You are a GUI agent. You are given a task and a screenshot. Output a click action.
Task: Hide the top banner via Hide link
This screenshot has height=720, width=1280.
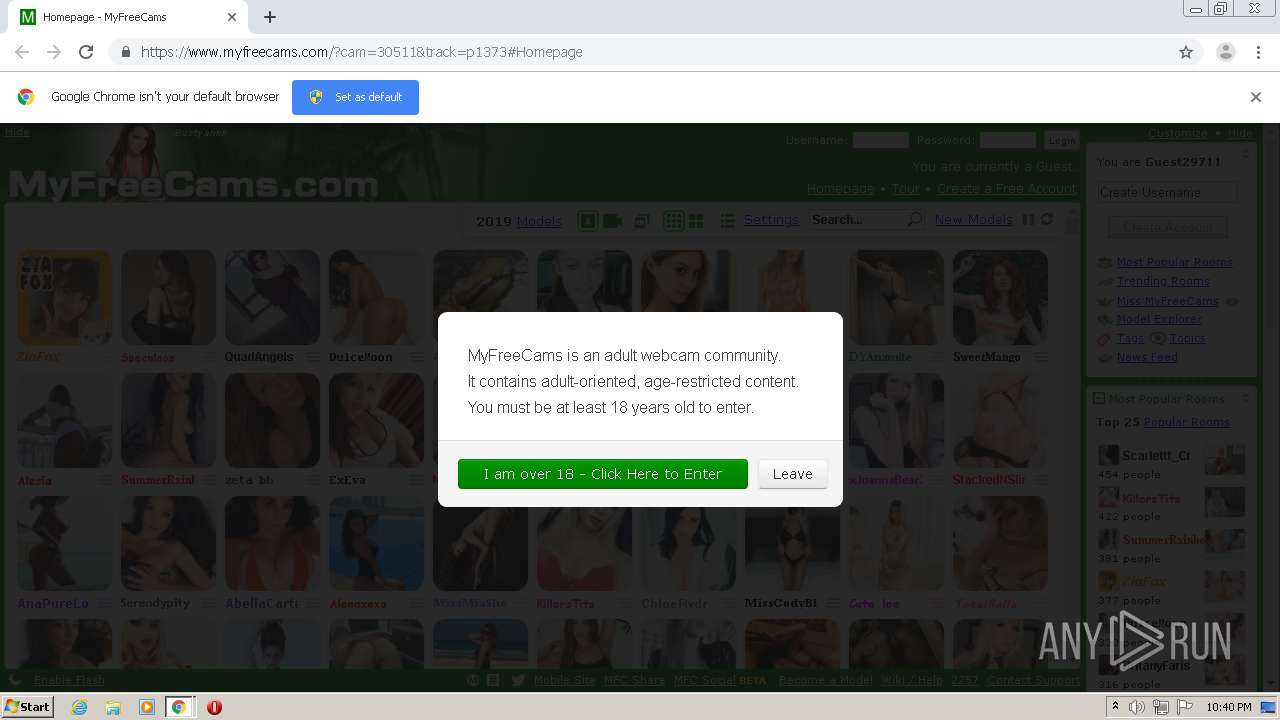pos(17,132)
